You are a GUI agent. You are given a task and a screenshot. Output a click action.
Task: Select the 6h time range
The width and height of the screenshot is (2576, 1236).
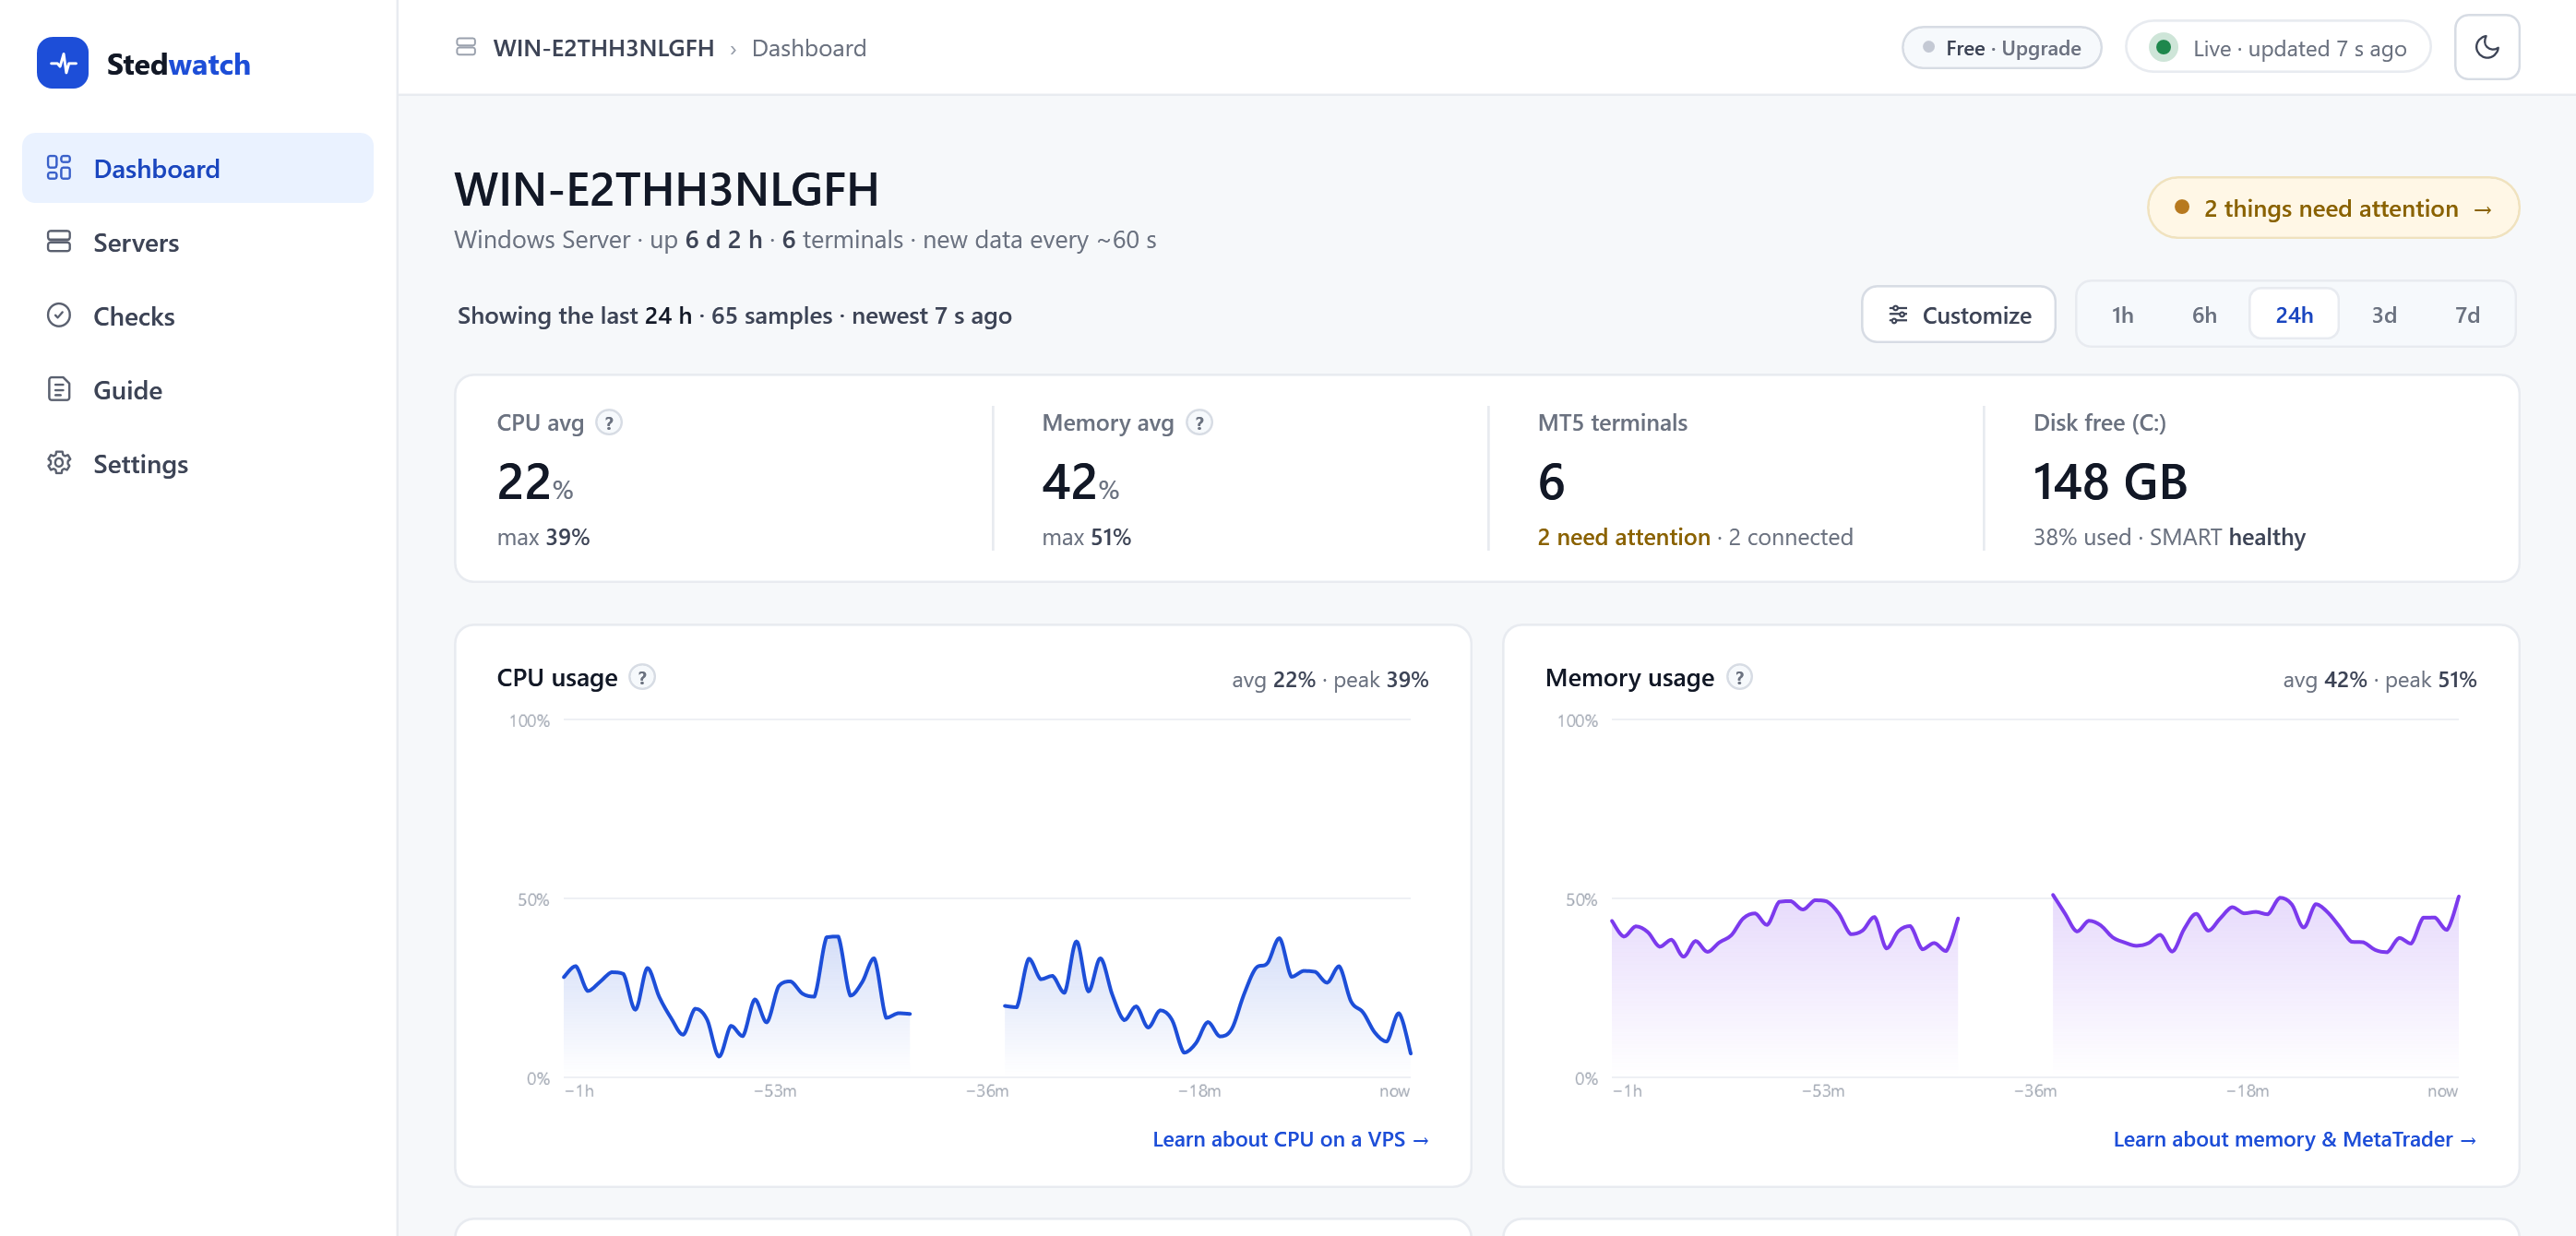point(2204,315)
